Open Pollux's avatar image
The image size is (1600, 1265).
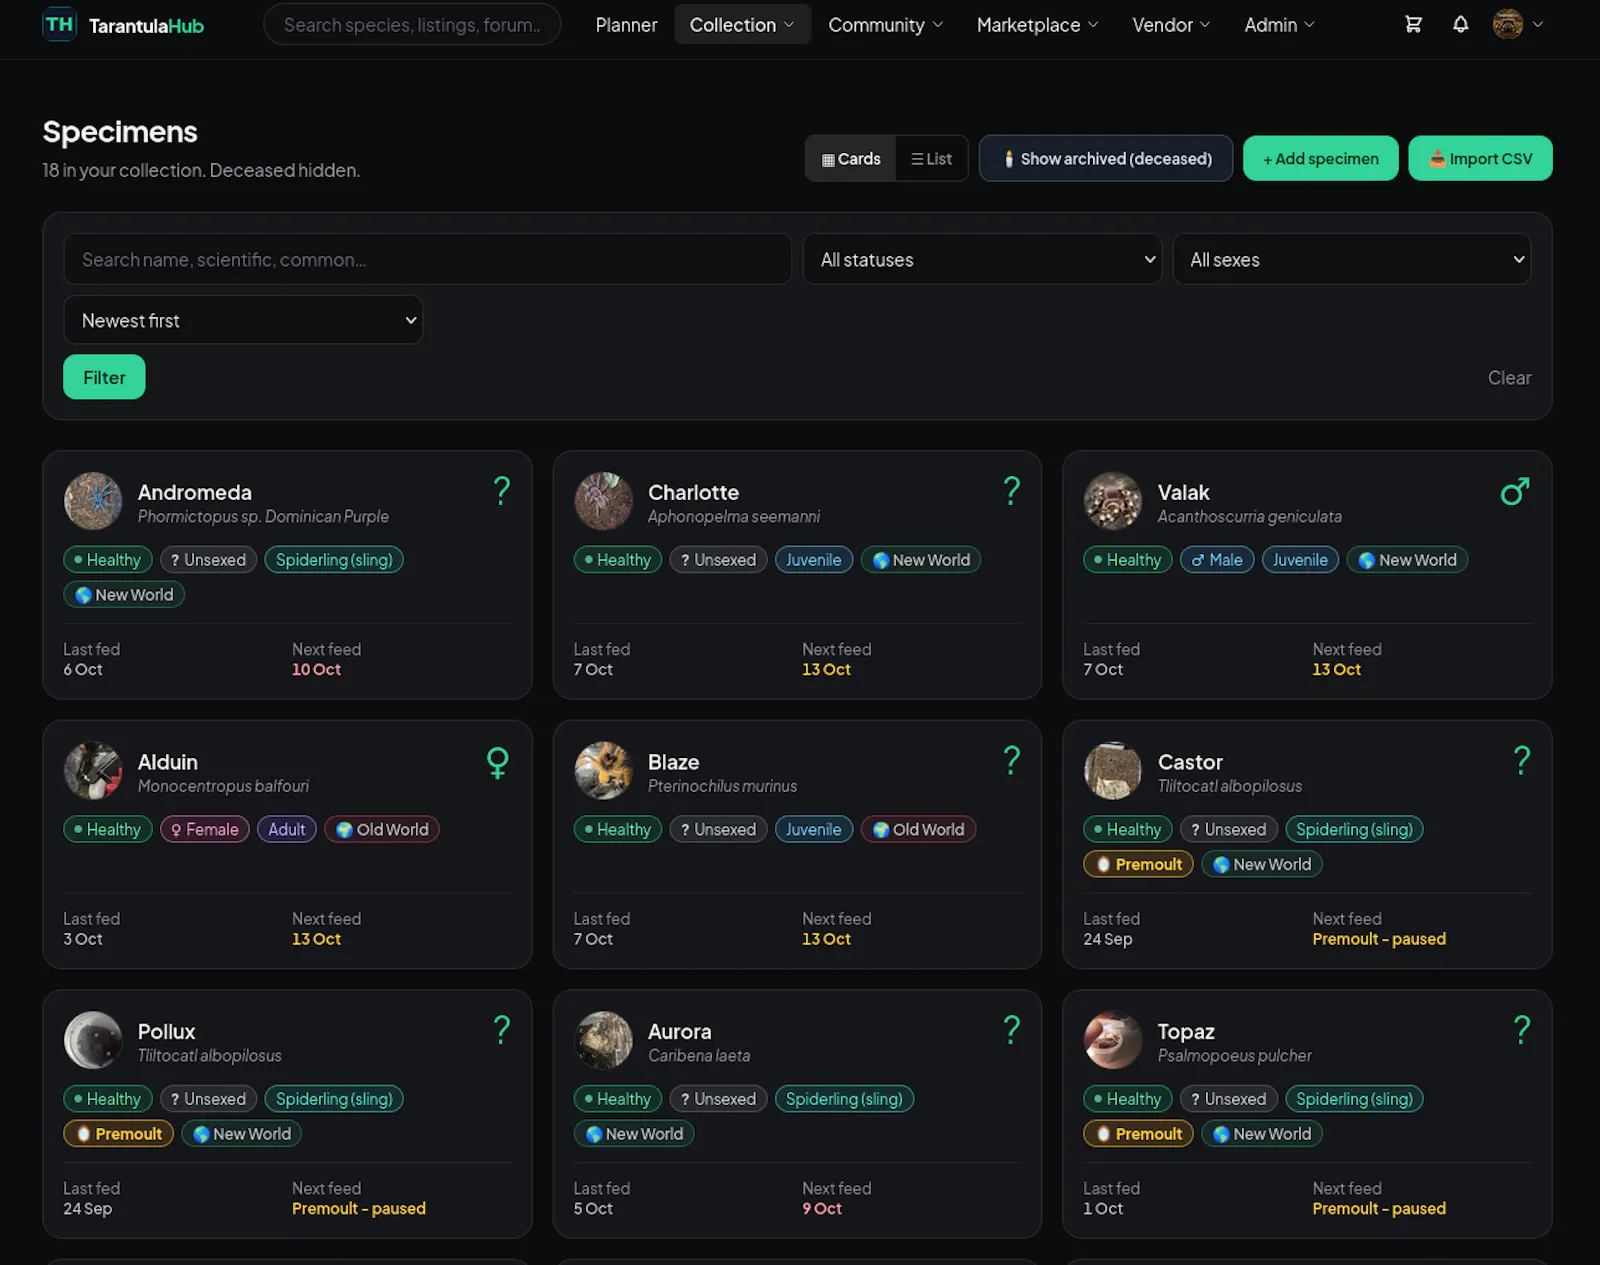(x=93, y=1040)
